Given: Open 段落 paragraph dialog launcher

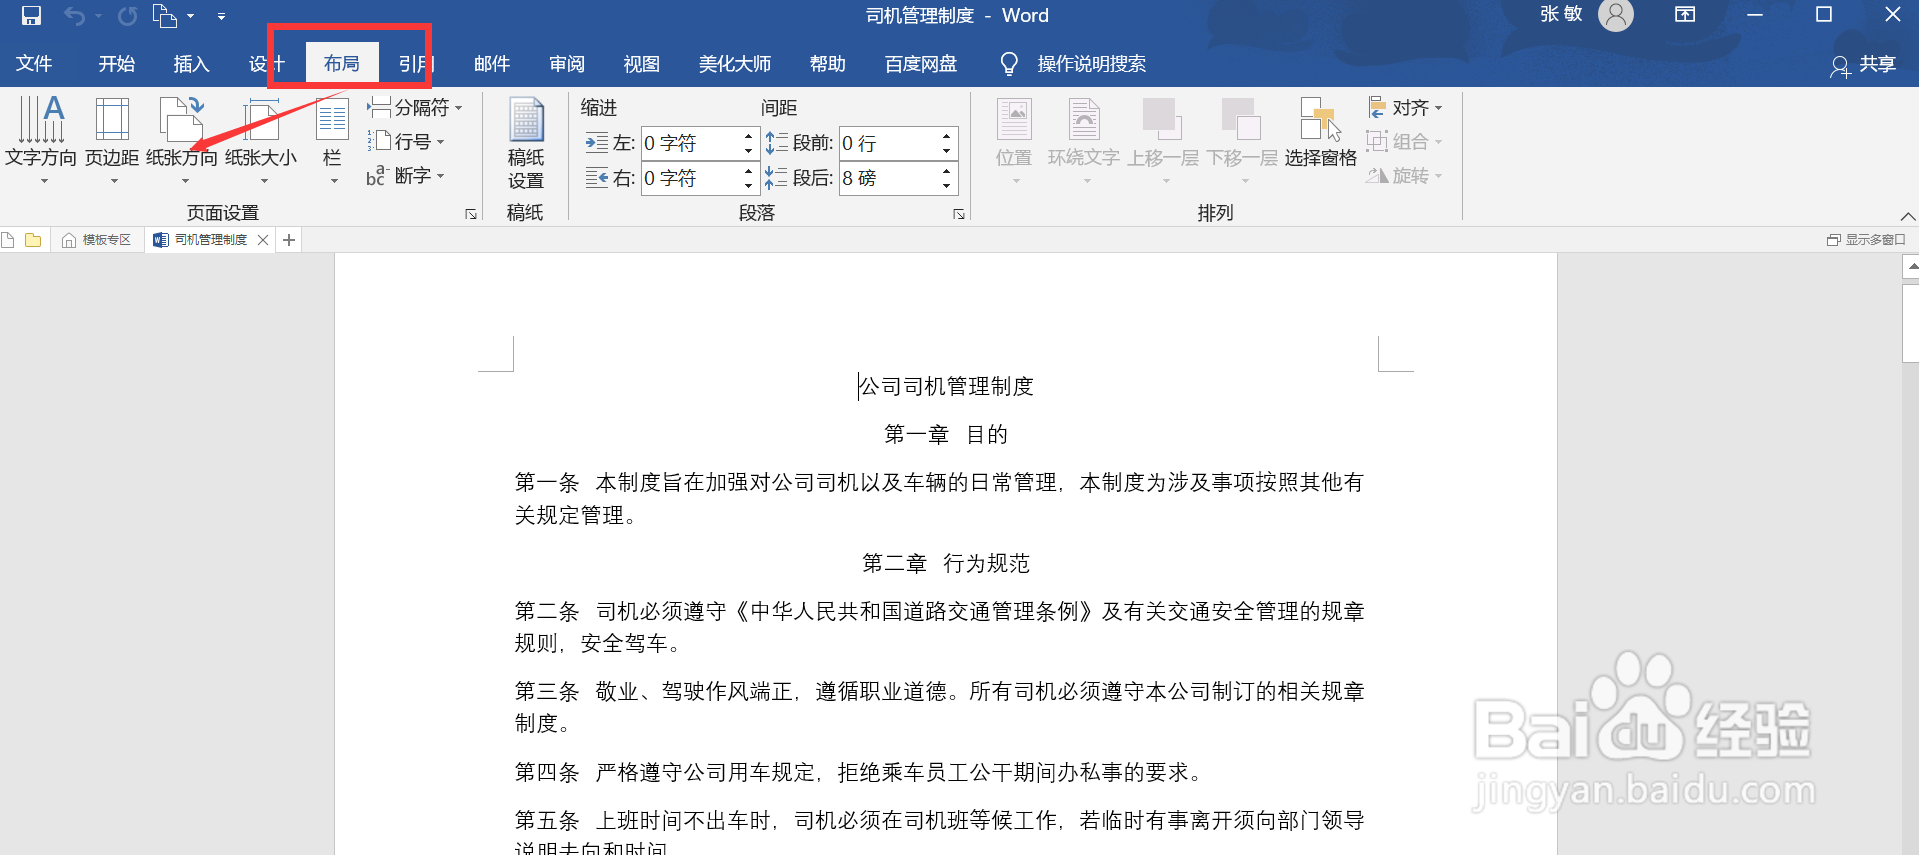Looking at the screenshot, I should click(x=959, y=213).
